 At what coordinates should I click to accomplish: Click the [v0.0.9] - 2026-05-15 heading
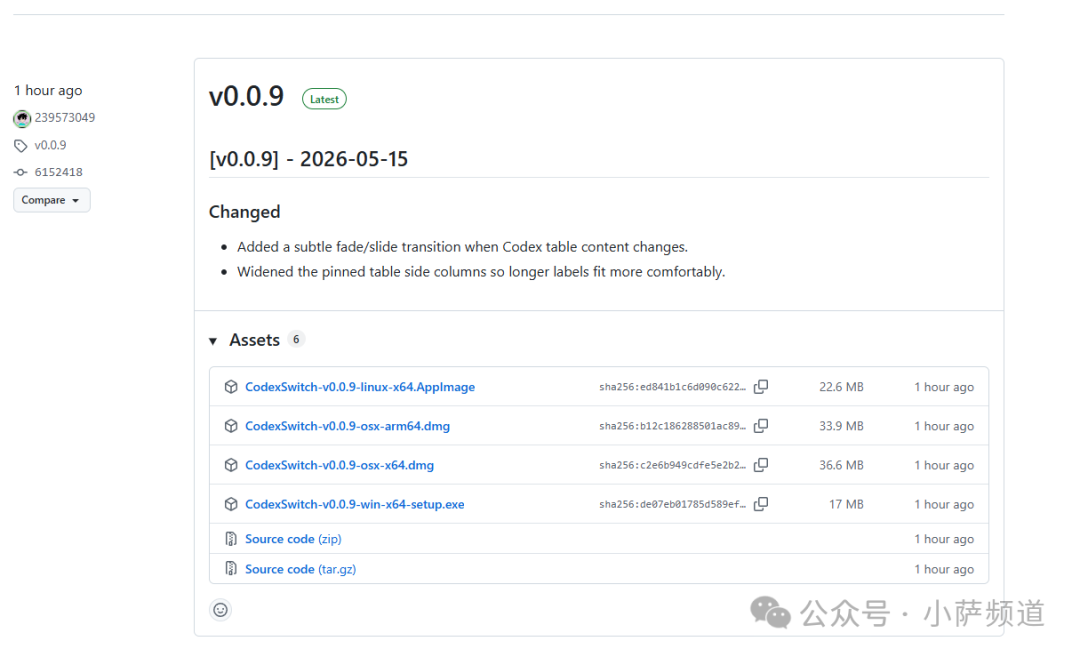[x=309, y=159]
